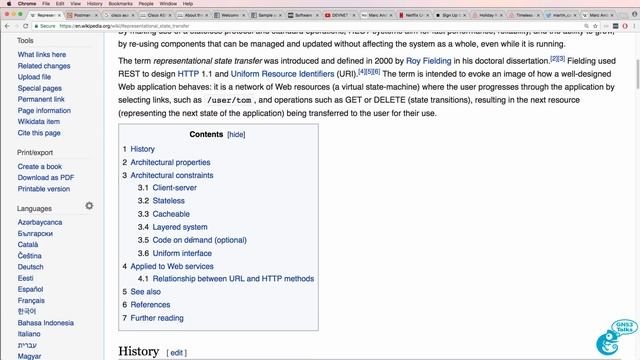Open the Uniform Resource Identifiers link
Viewport: 640px width, 360px height.
coord(282,74)
